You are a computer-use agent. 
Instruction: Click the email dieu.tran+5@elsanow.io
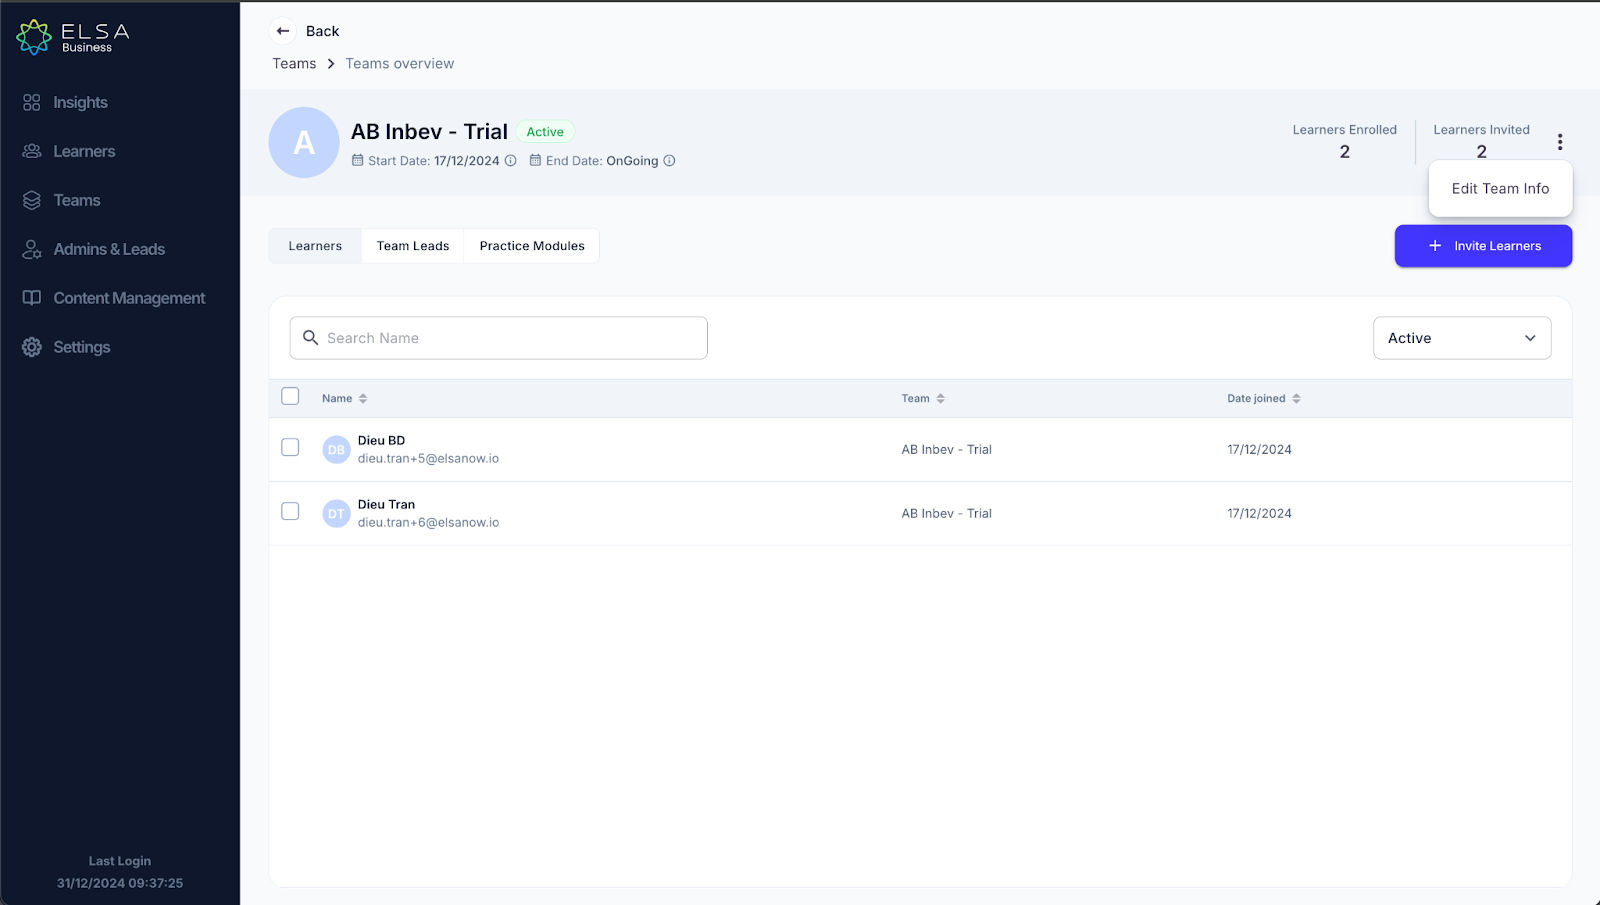(x=428, y=458)
